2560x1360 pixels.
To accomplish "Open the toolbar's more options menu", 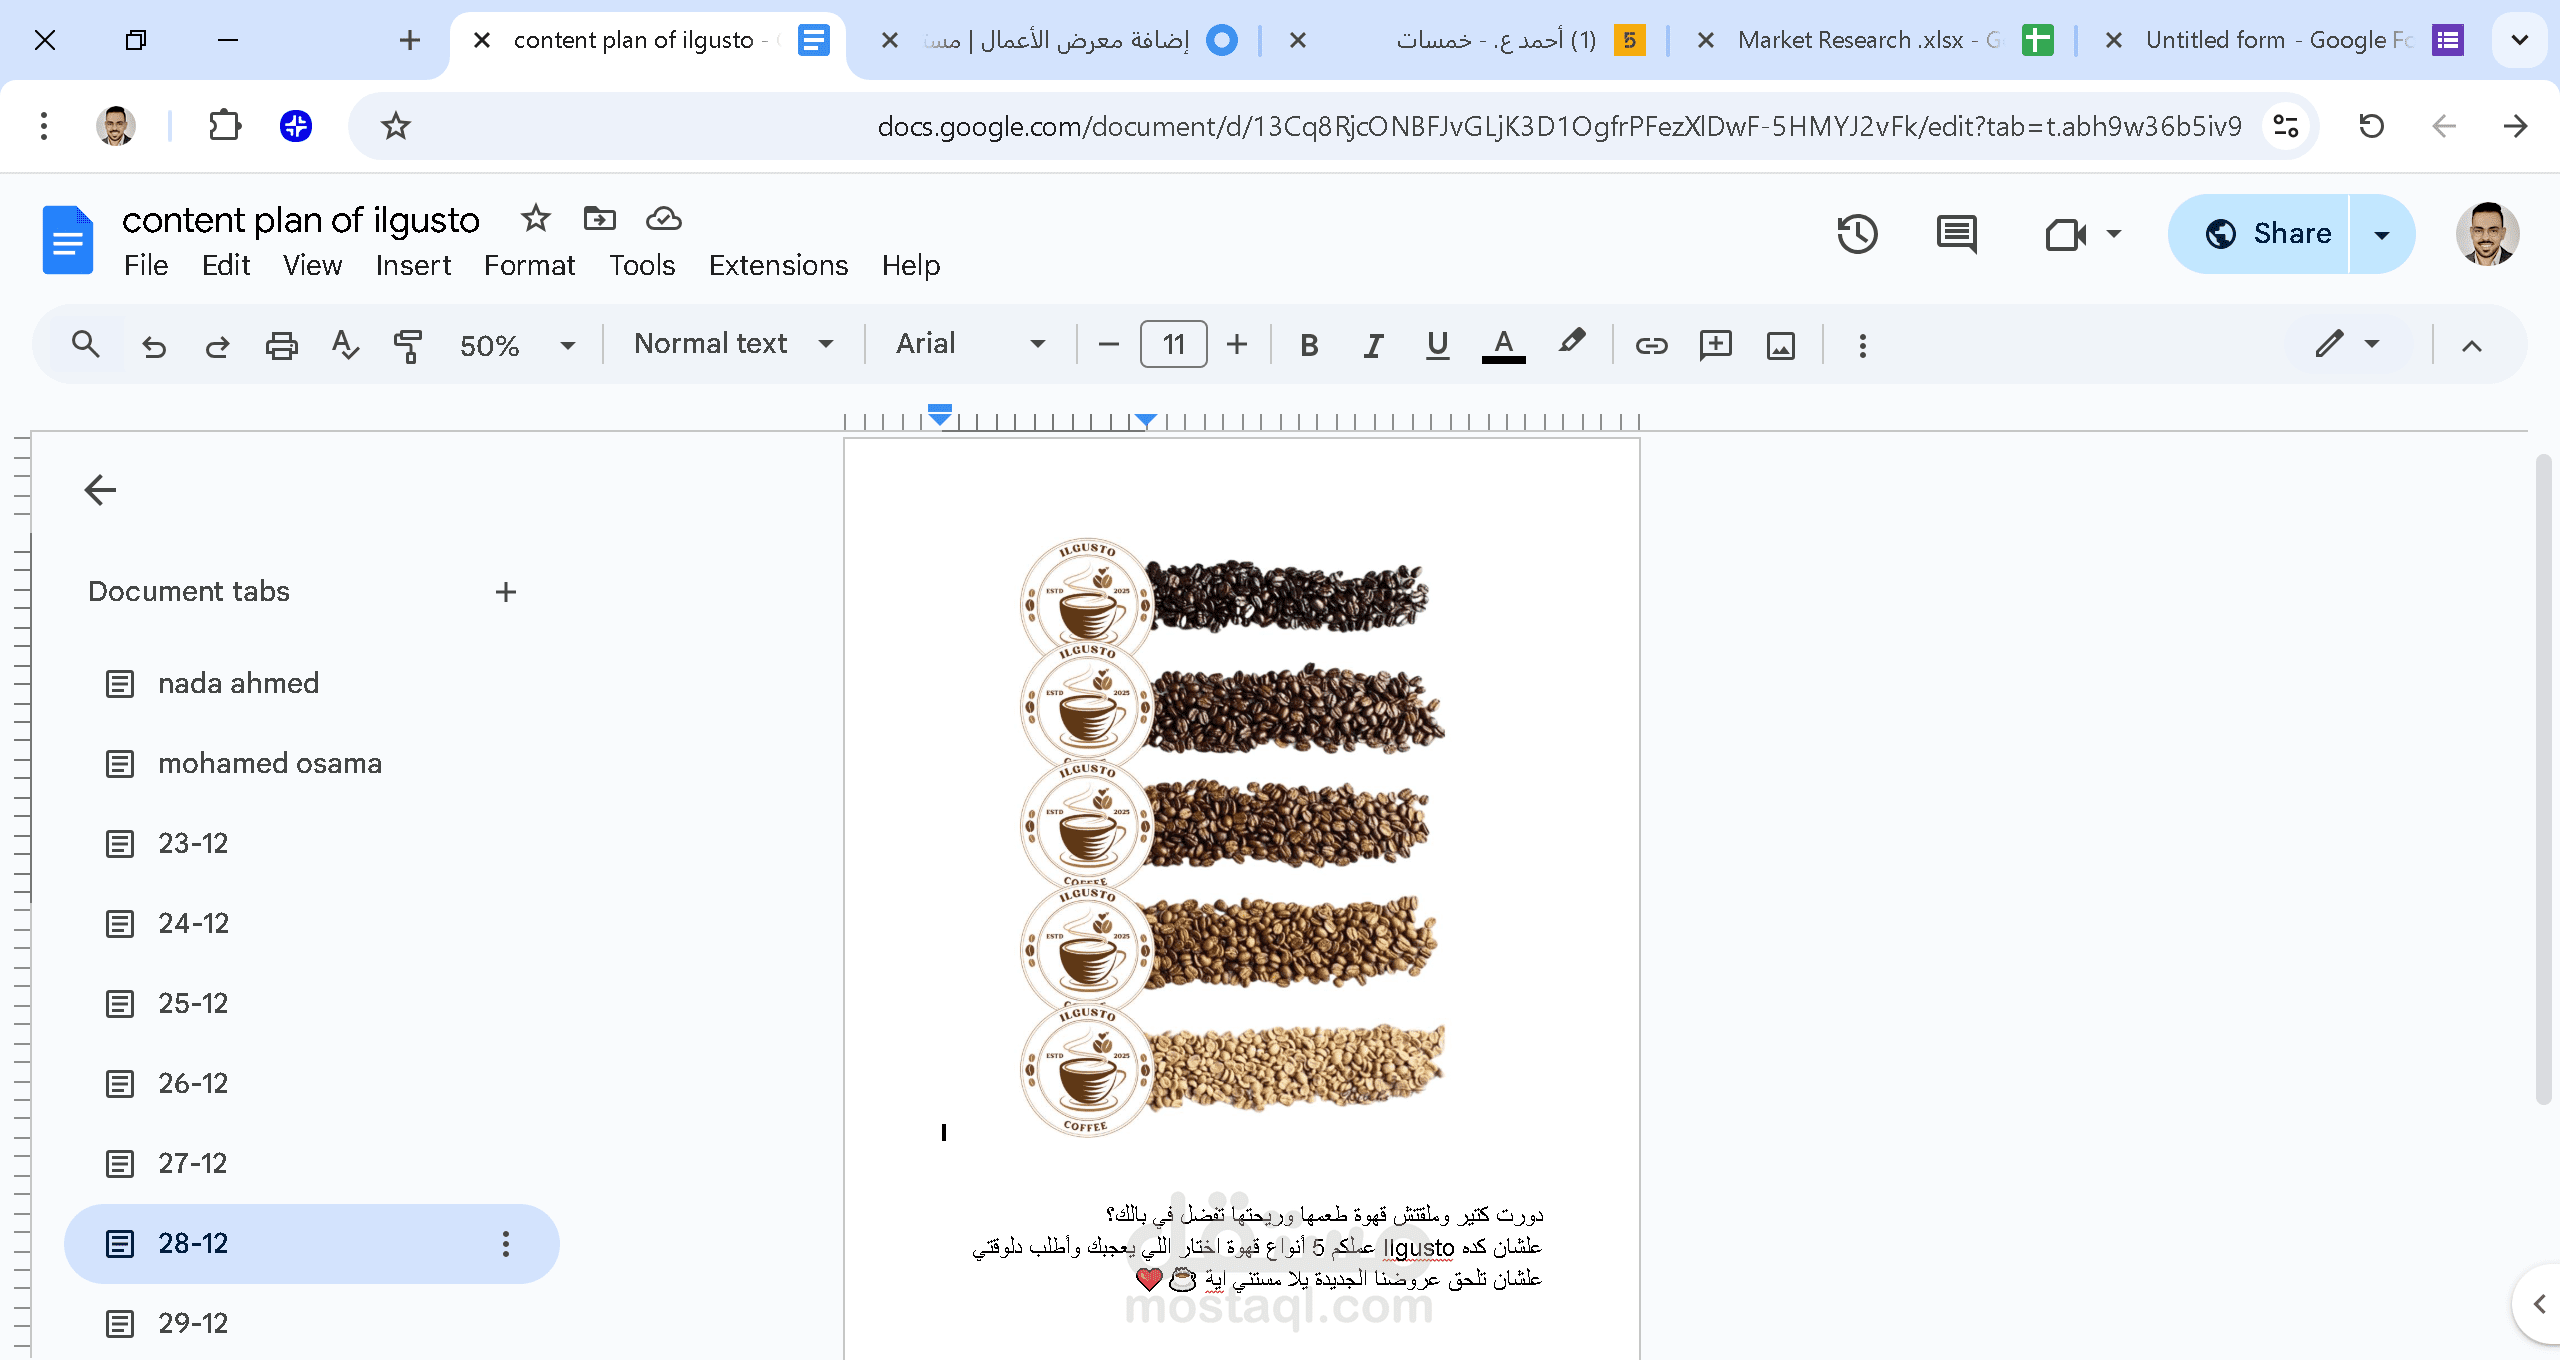I will [x=1862, y=345].
